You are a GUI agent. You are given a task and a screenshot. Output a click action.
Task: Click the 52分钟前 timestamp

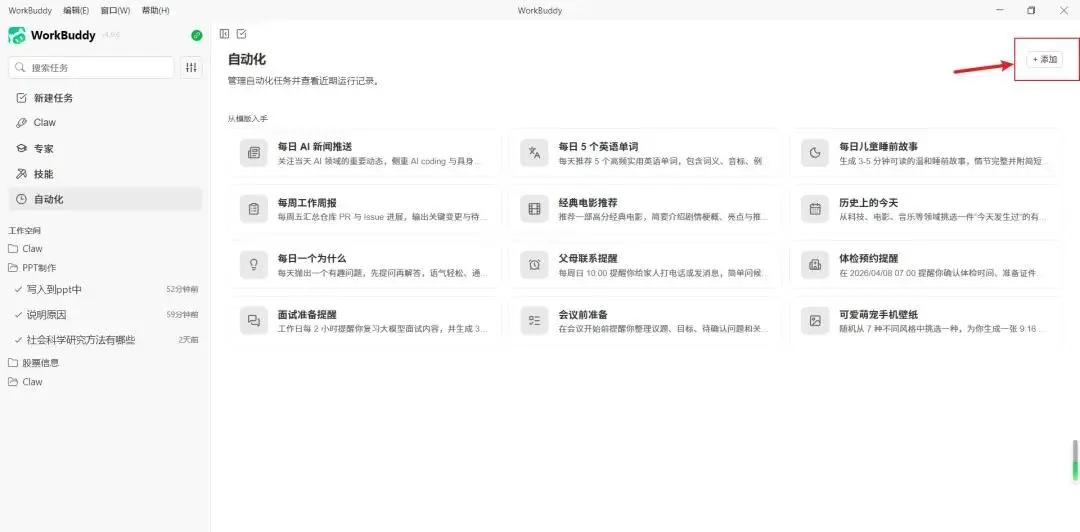183,289
